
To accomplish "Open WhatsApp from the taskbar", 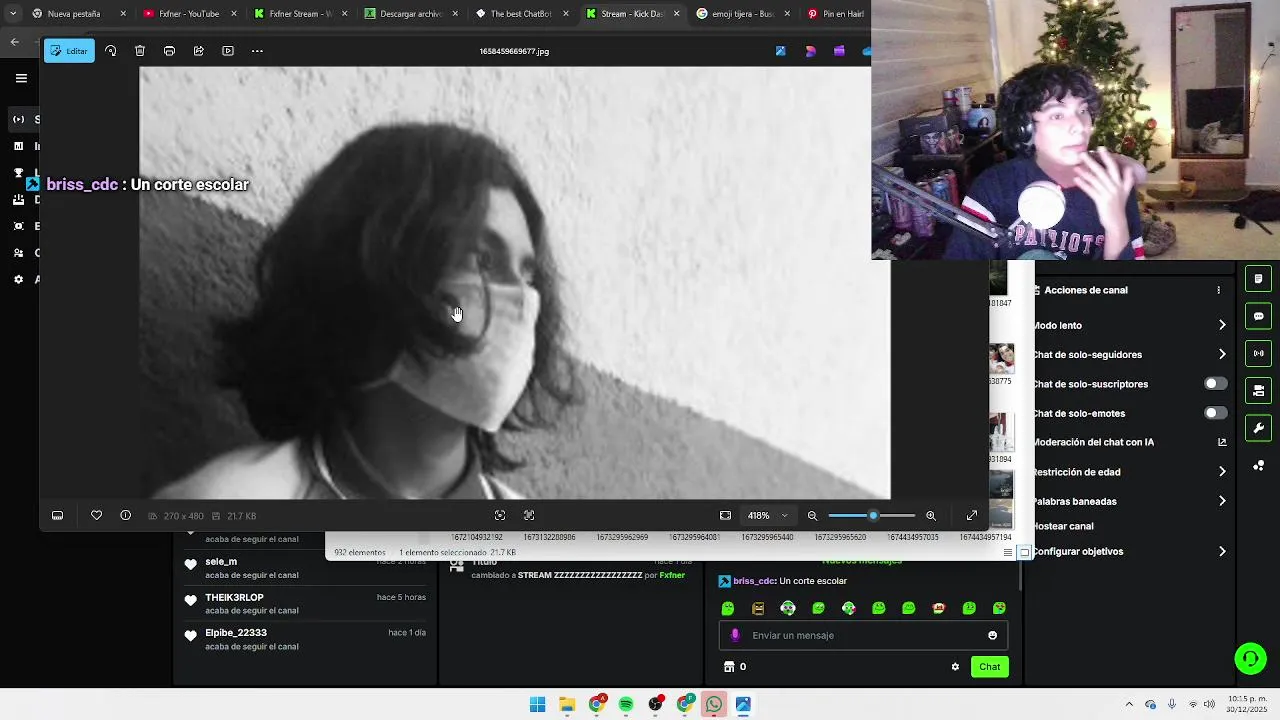I will pos(714,705).
